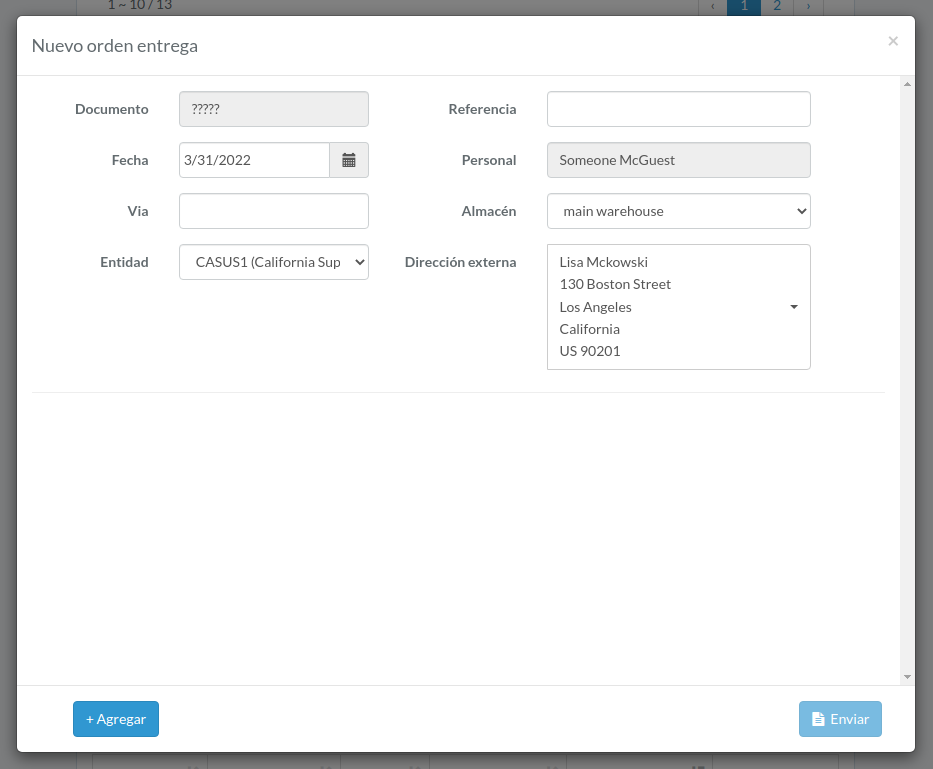Viewport: 933px width, 769px height.
Task: Open the Fecha calendar date picker
Action: coord(349,160)
